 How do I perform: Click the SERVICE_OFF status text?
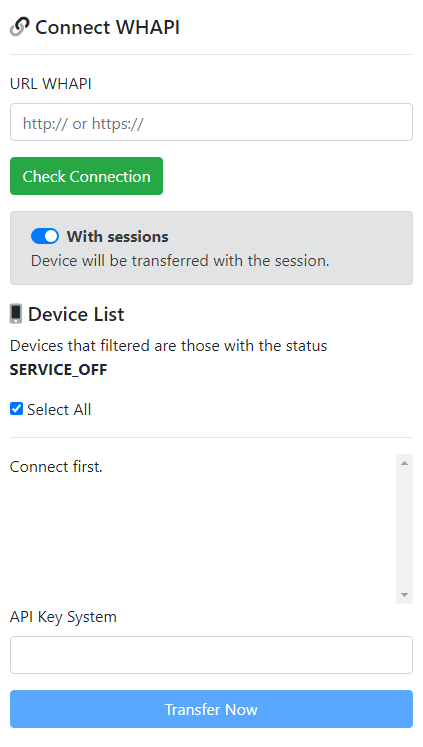pyautogui.click(x=59, y=369)
